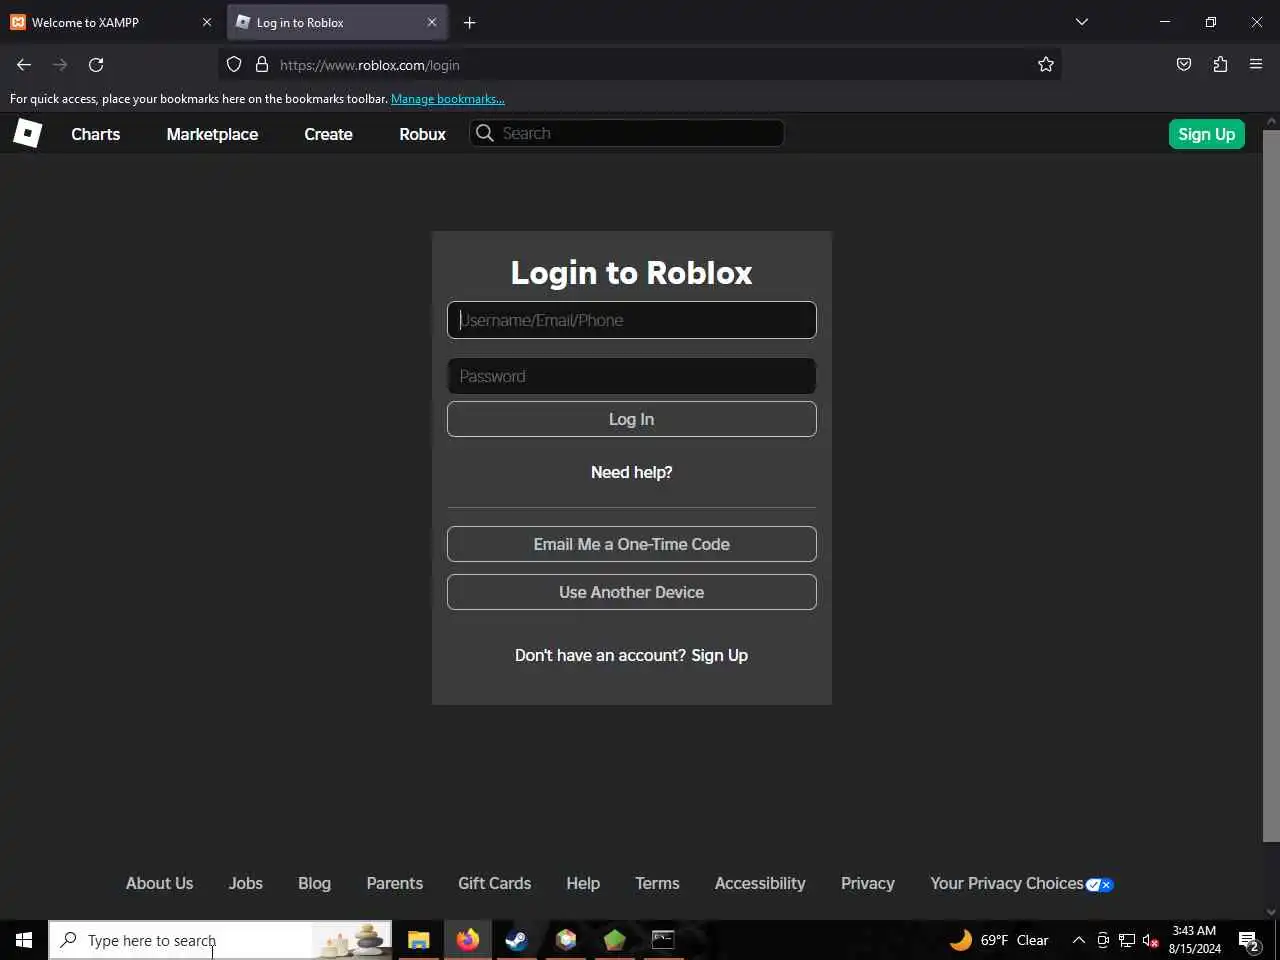Focus the Password field
Image resolution: width=1280 pixels, height=960 pixels.
pyautogui.click(x=632, y=376)
